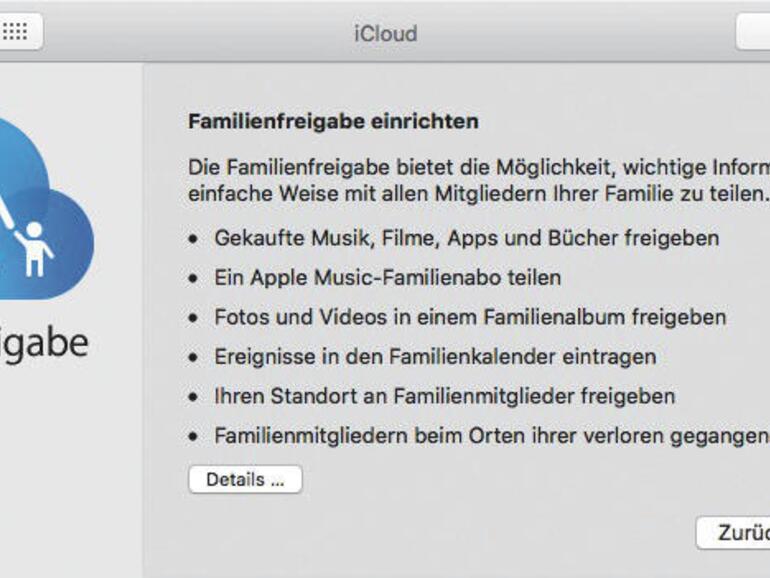Click the Familienmitgliedern beim Orten line

490,436
